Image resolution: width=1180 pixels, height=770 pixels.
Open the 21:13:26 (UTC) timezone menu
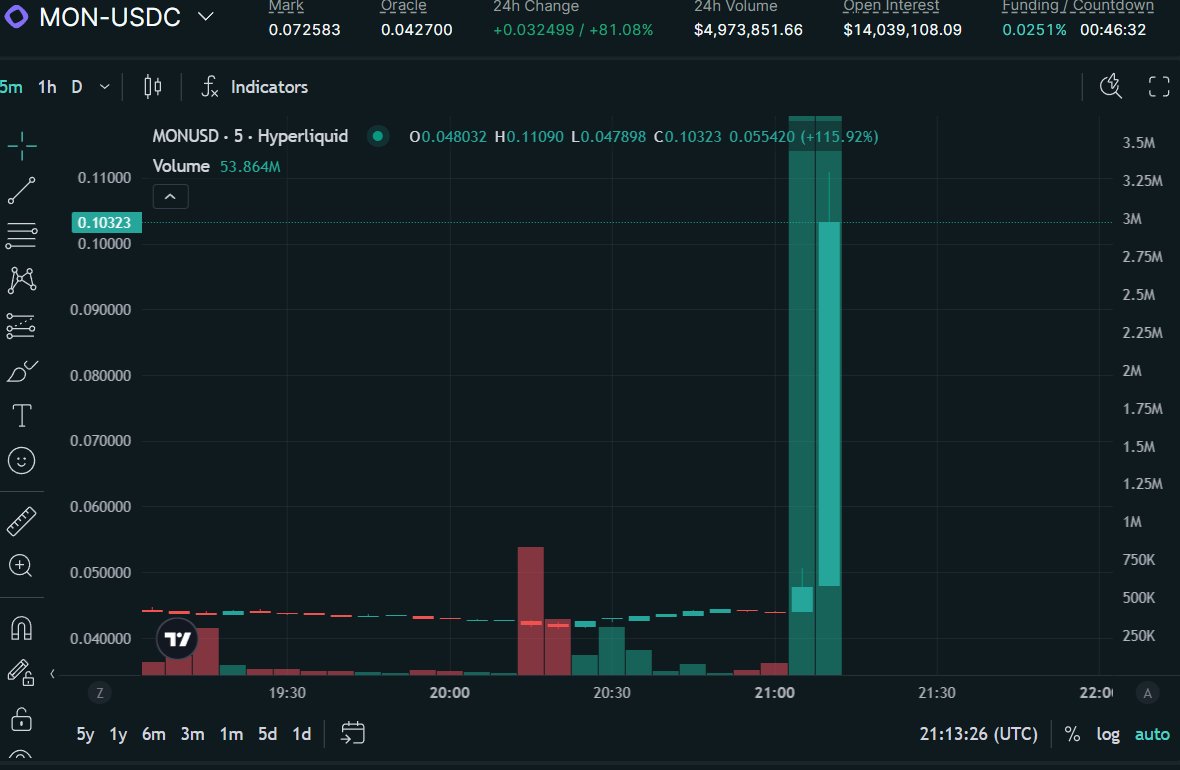point(978,734)
